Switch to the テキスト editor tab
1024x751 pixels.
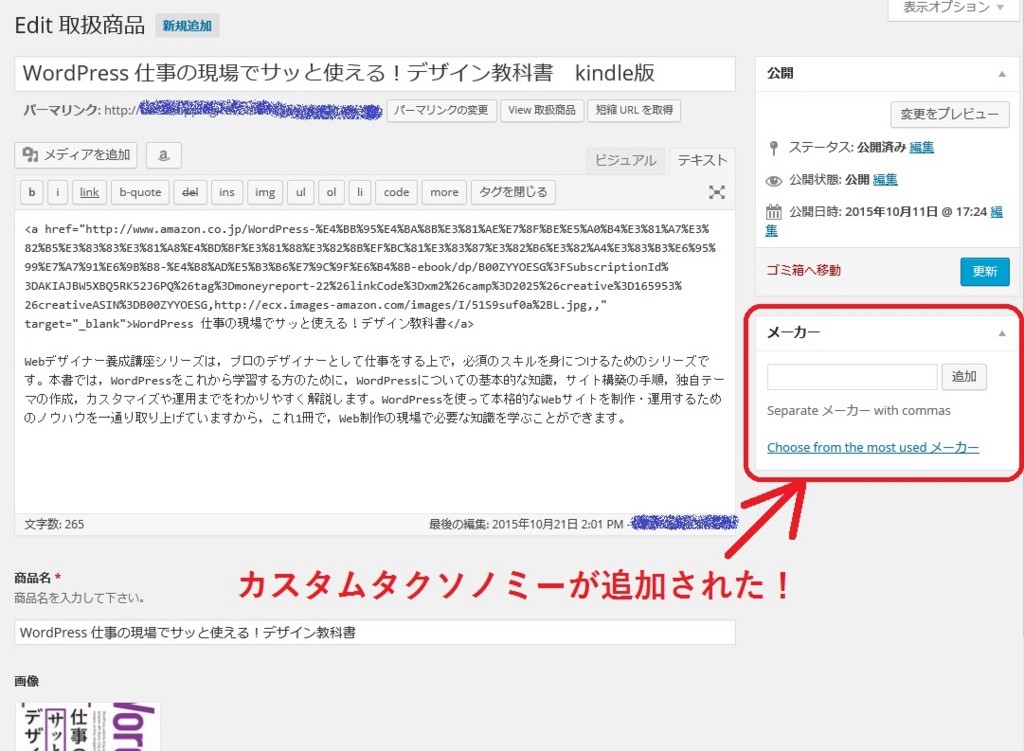coord(702,161)
